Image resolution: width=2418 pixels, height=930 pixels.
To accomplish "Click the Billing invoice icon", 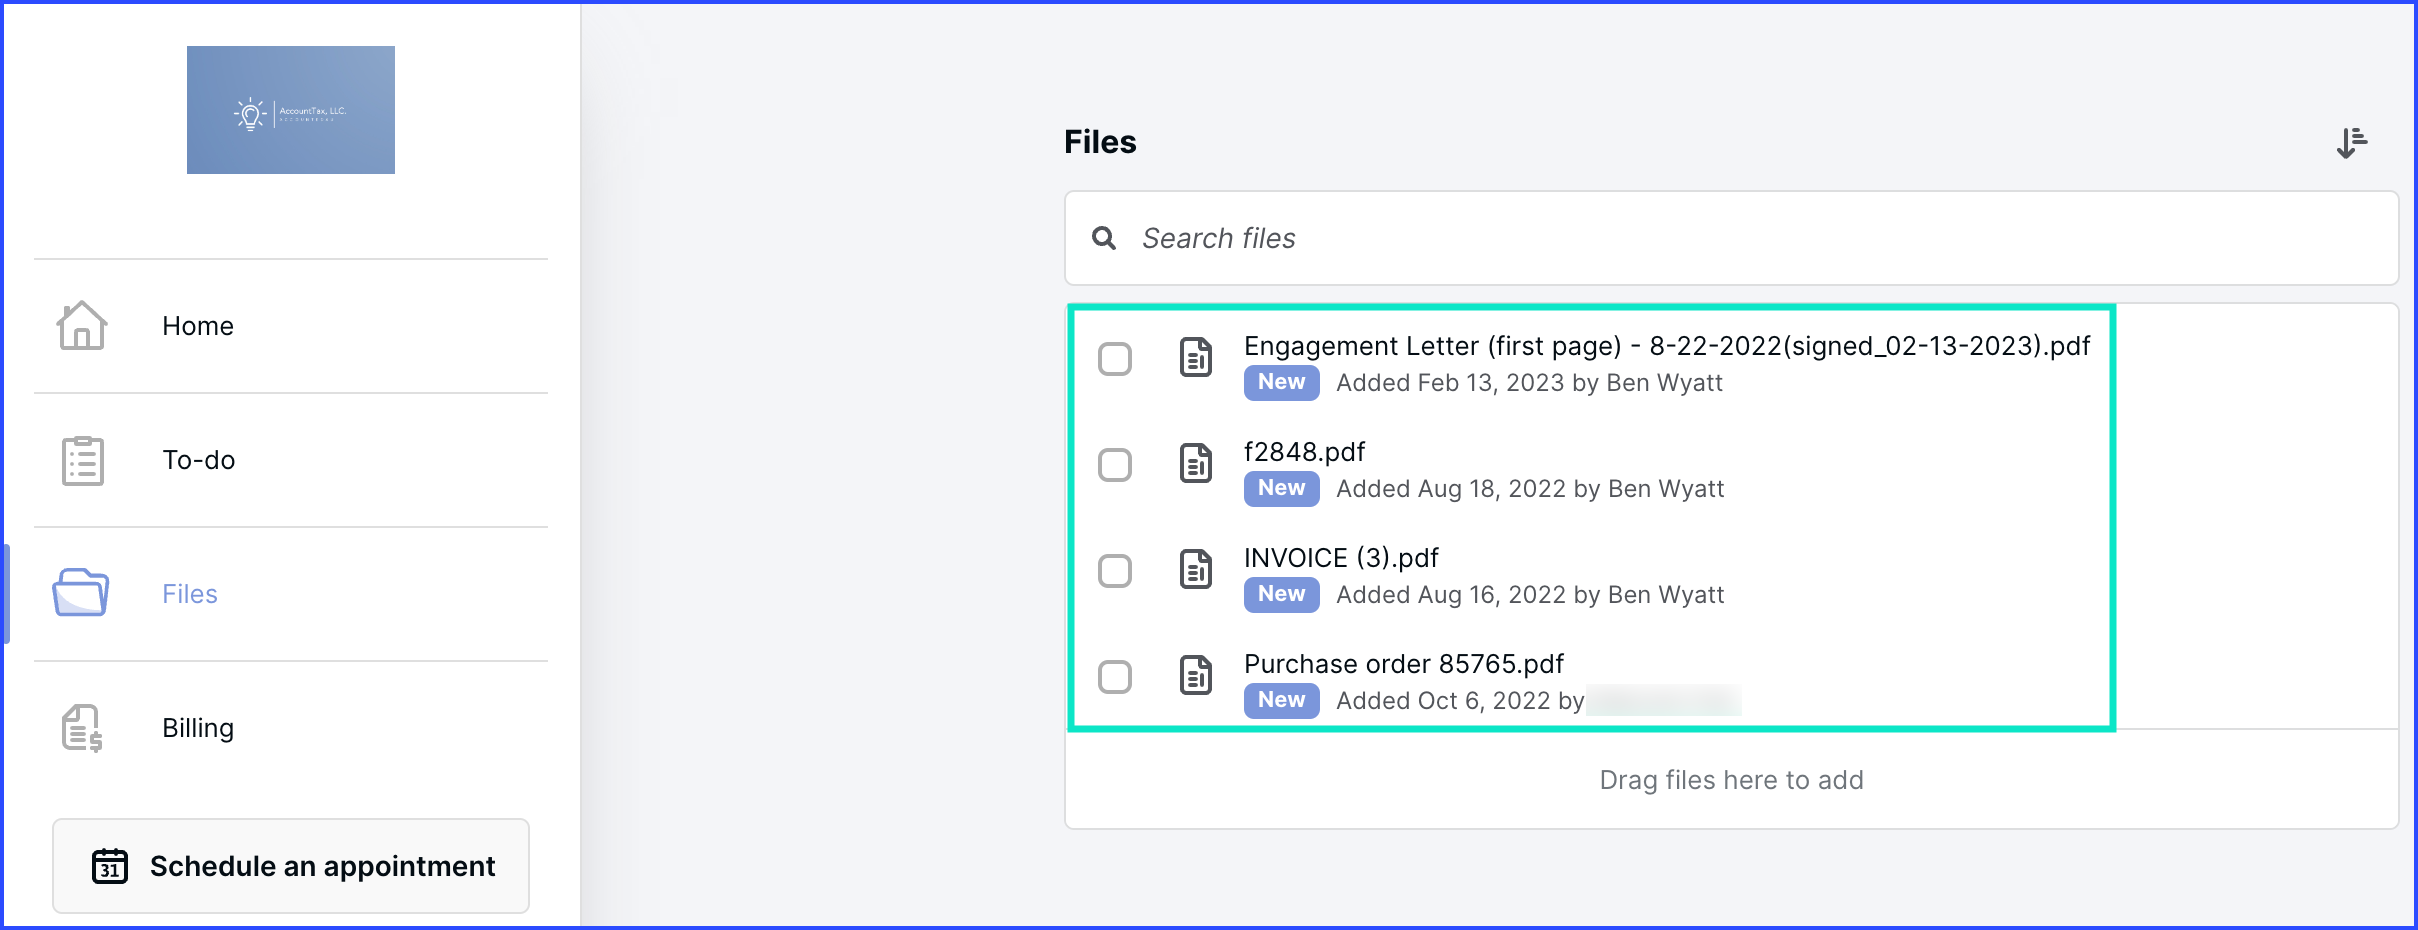I will 82,728.
